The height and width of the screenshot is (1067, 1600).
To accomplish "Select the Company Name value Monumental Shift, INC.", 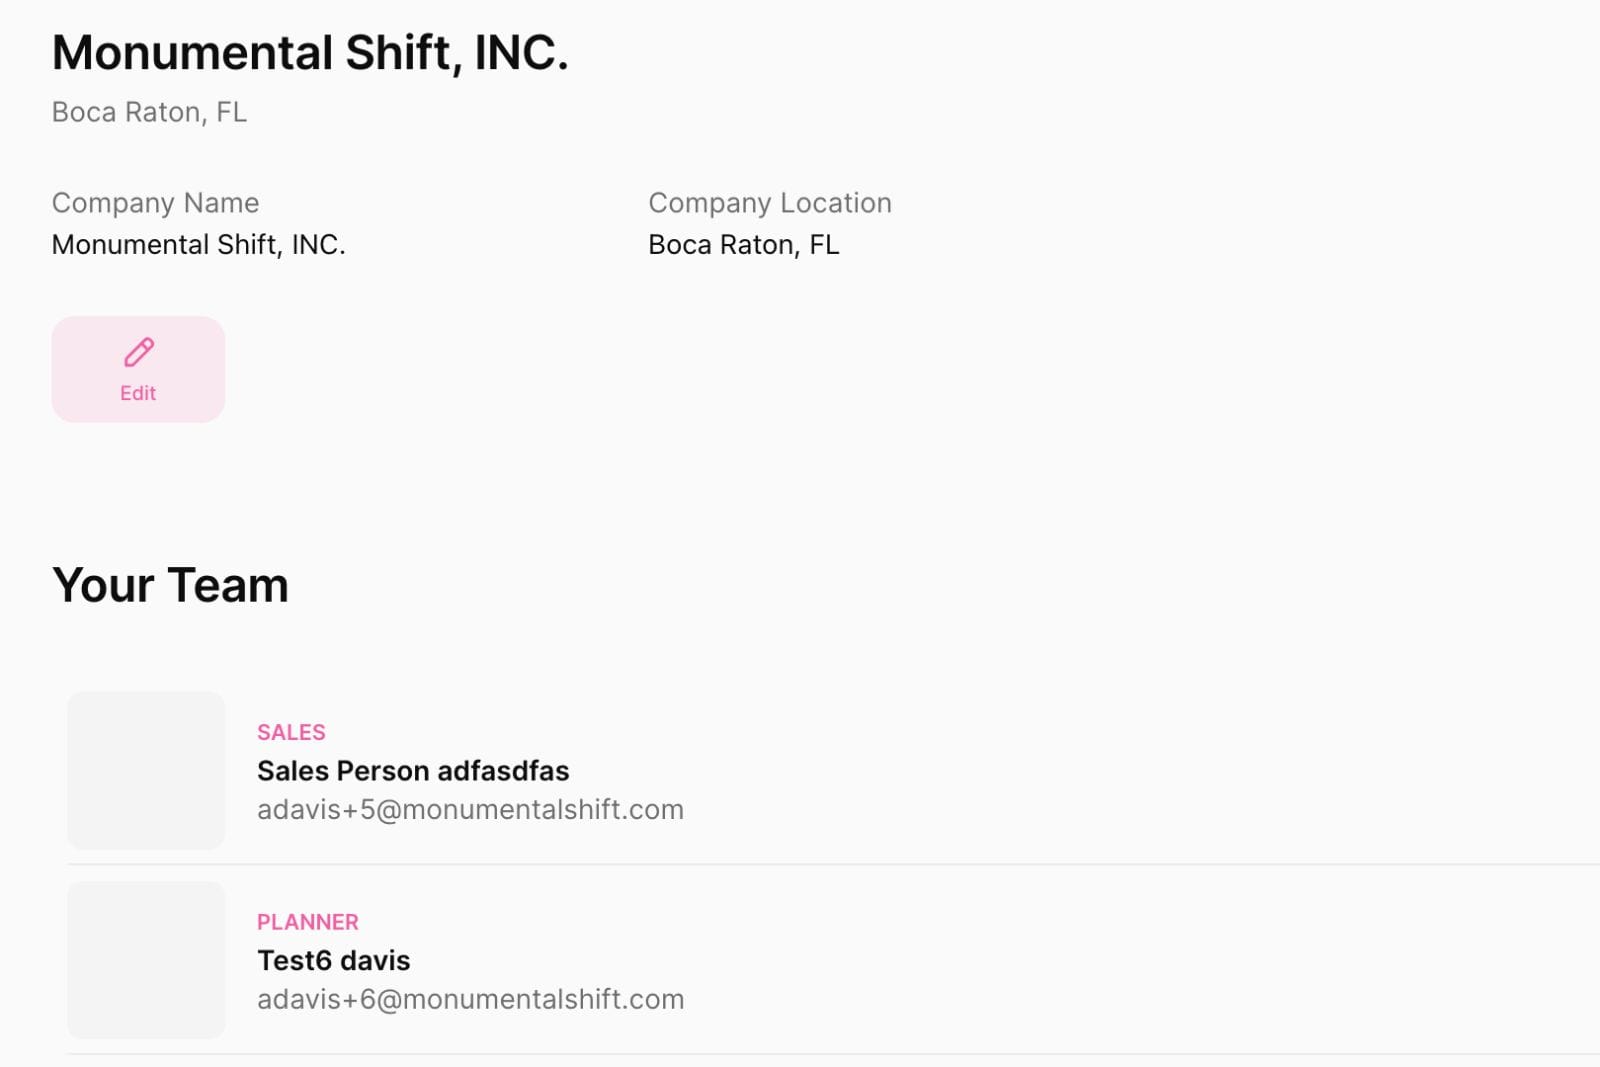I will pyautogui.click(x=198, y=245).
